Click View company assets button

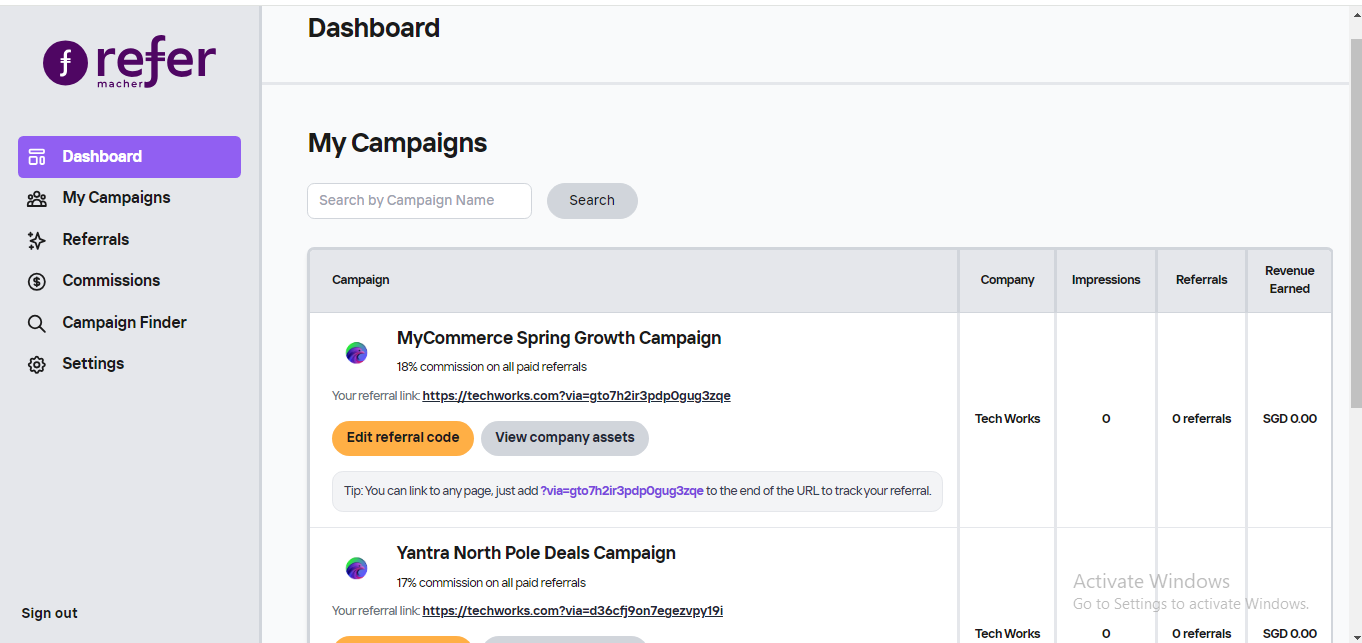click(x=564, y=438)
